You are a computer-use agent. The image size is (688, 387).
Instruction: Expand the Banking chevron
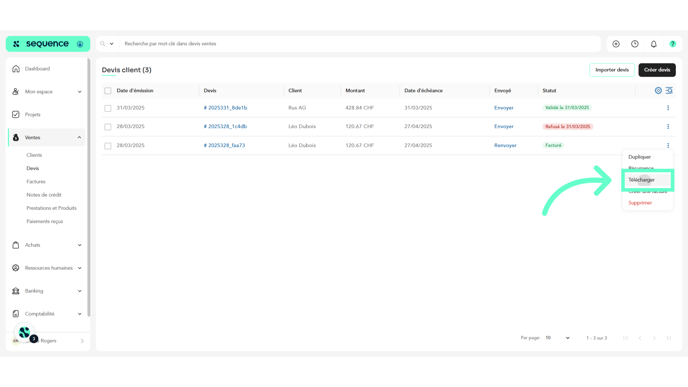click(79, 291)
